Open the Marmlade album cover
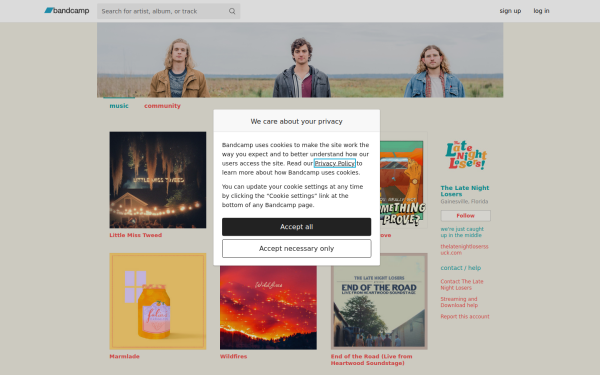This screenshot has width=600, height=375. coord(158,301)
